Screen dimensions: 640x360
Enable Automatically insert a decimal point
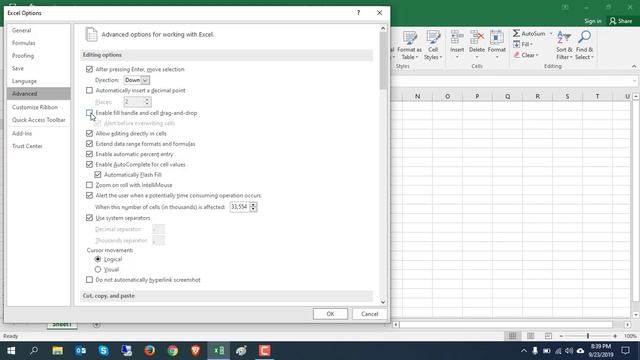pos(89,90)
